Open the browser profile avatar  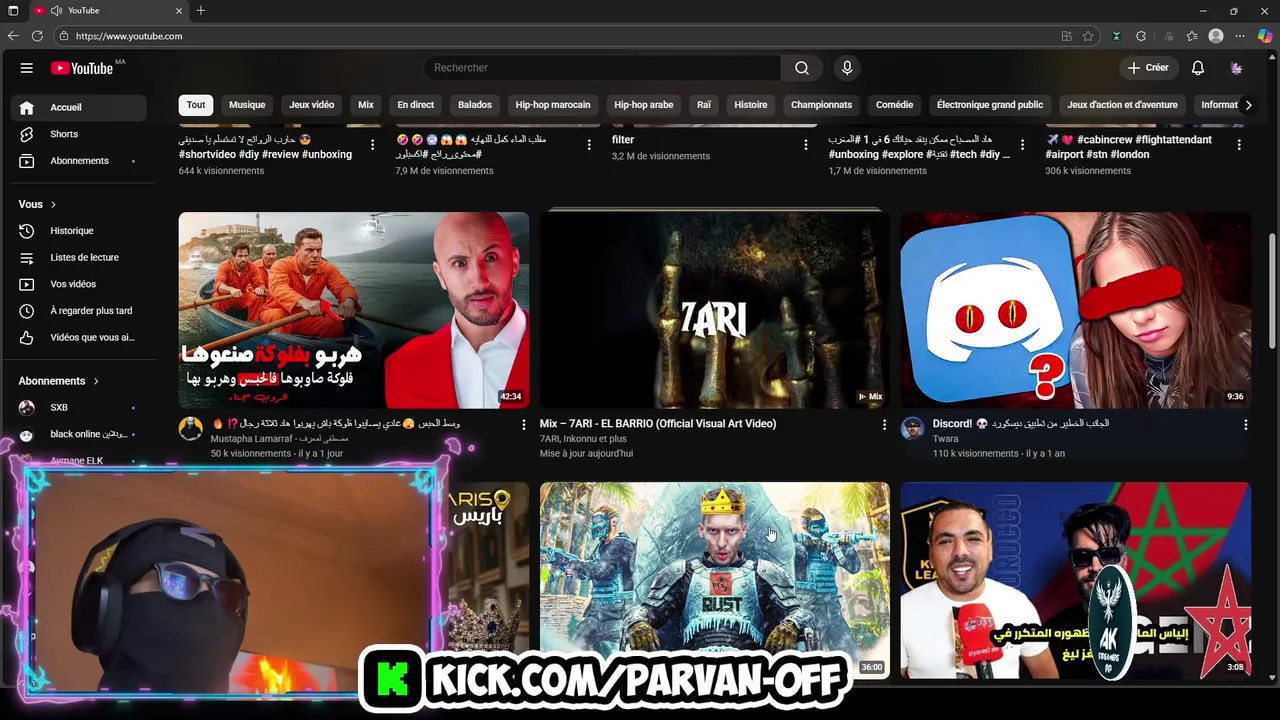tap(1216, 36)
